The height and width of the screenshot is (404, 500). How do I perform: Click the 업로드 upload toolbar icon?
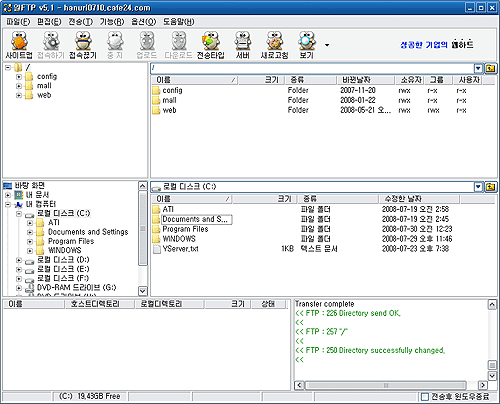coord(147,45)
